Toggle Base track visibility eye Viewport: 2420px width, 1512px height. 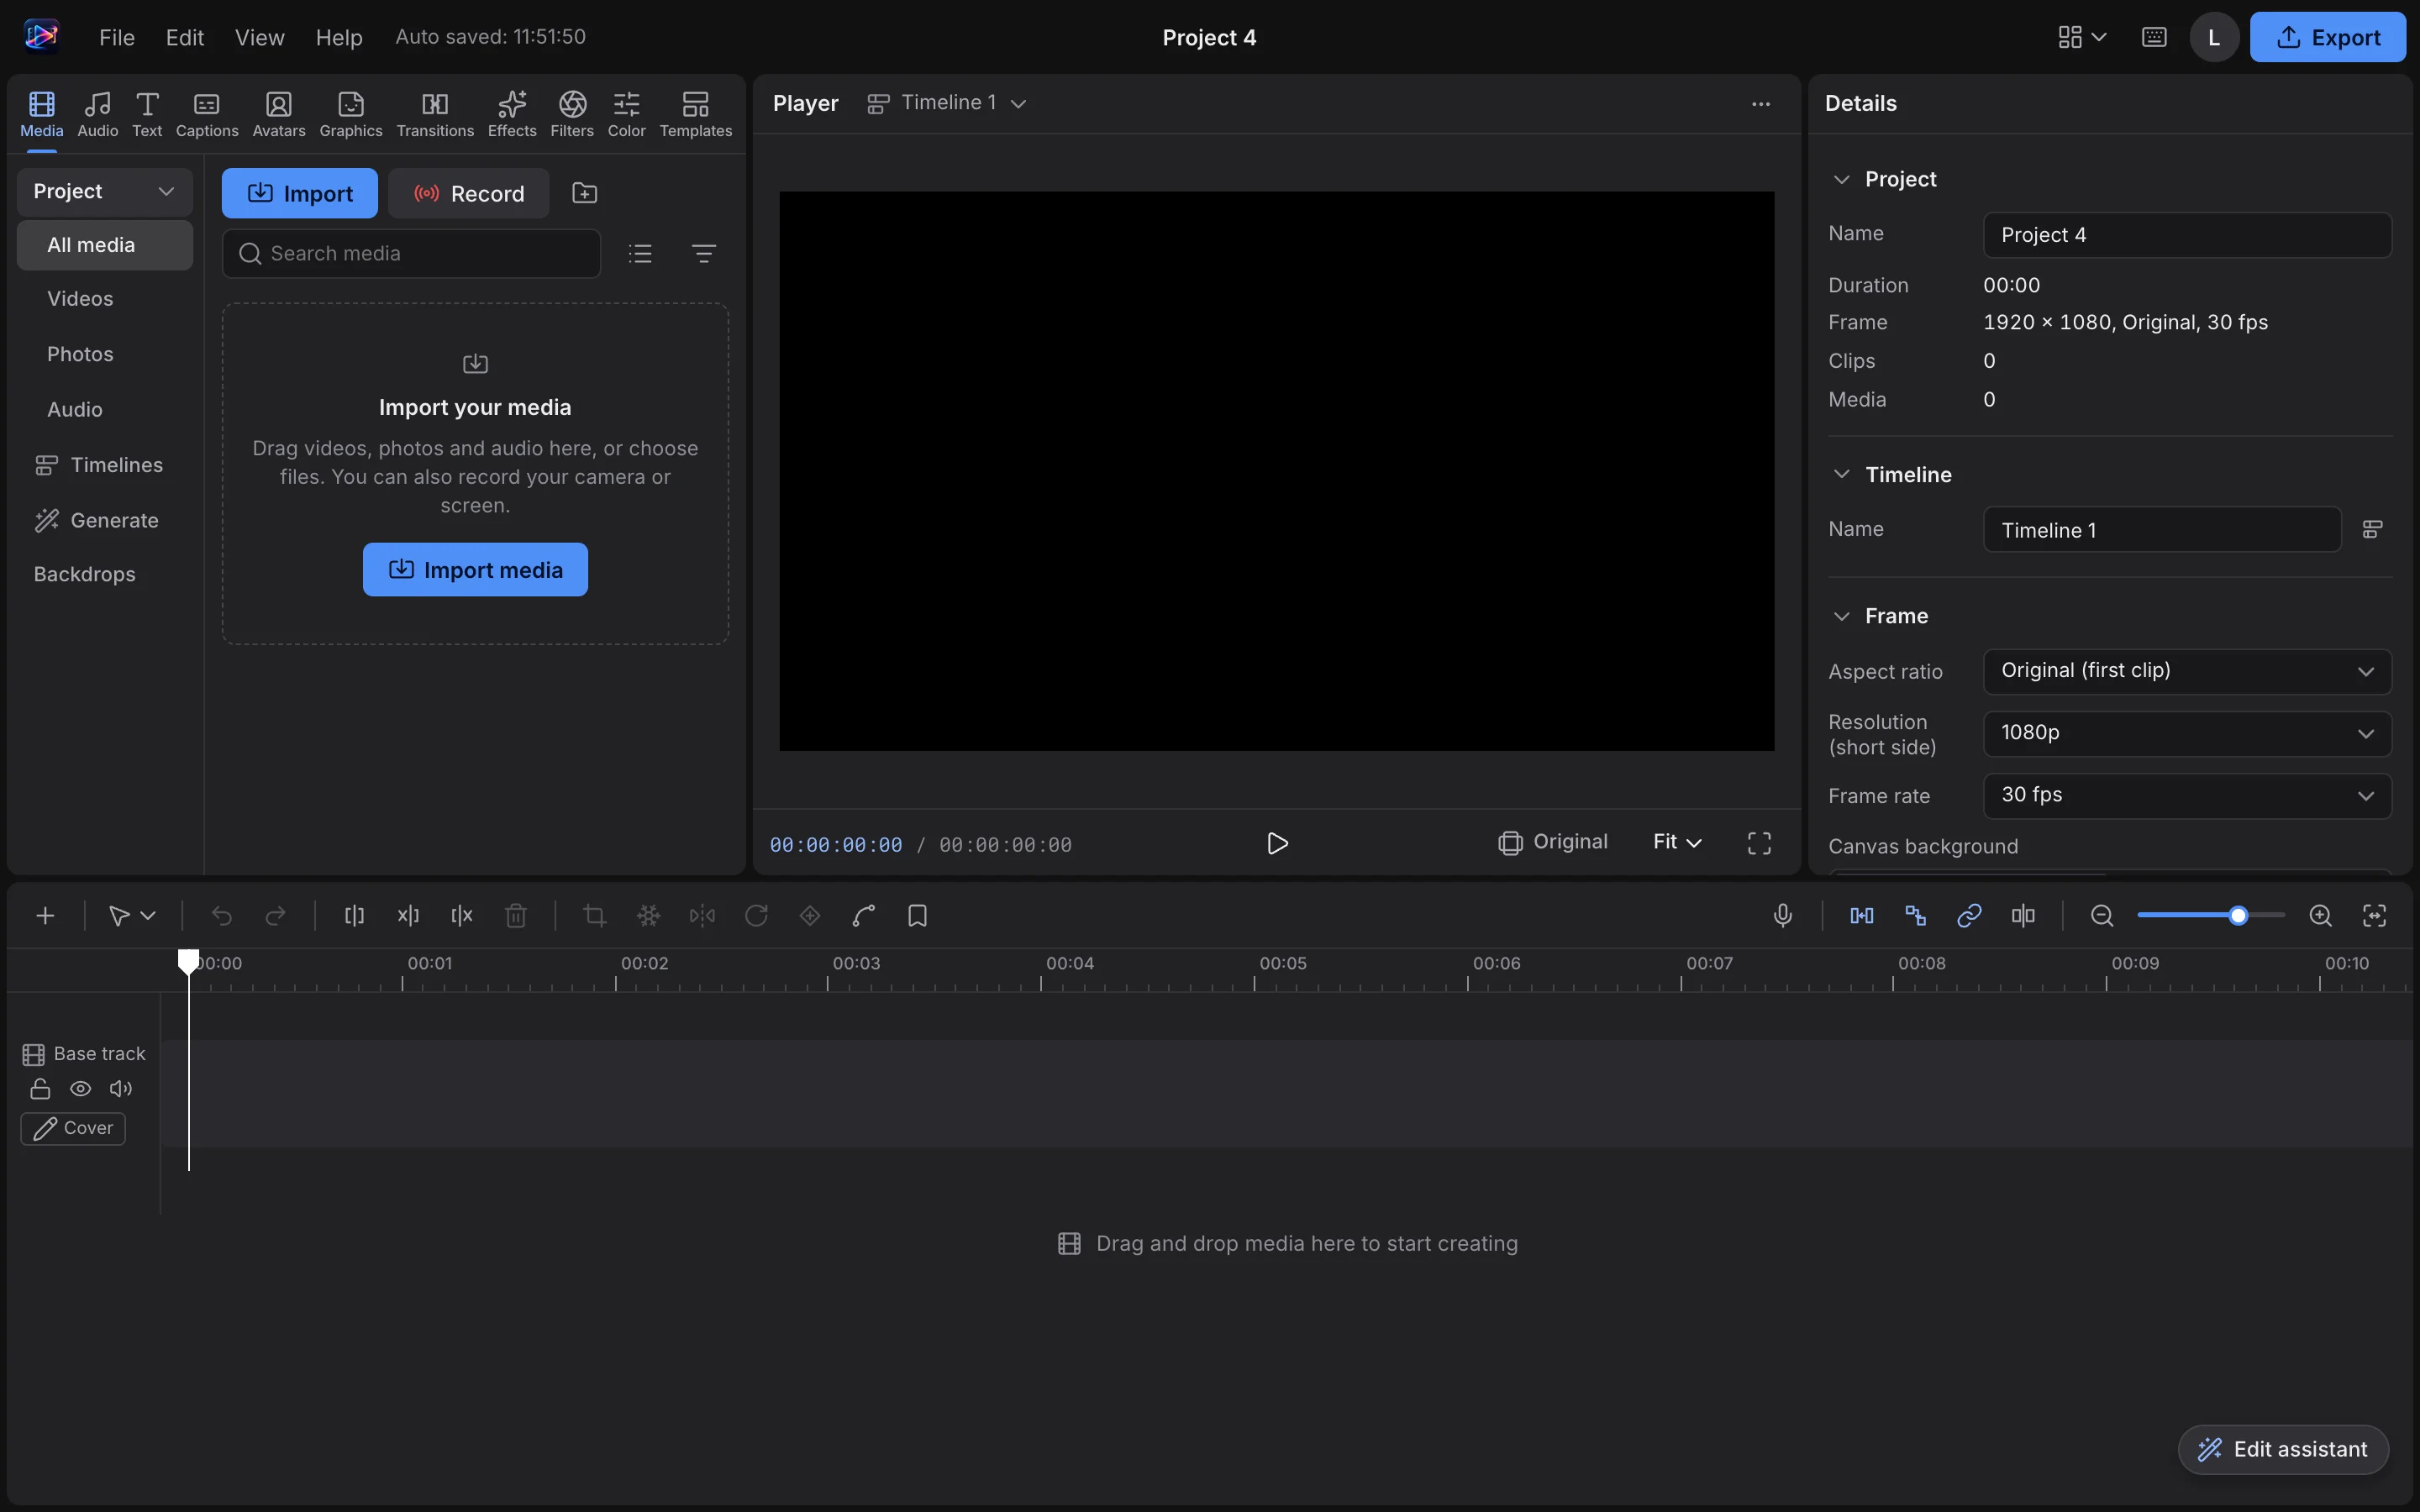81,1089
